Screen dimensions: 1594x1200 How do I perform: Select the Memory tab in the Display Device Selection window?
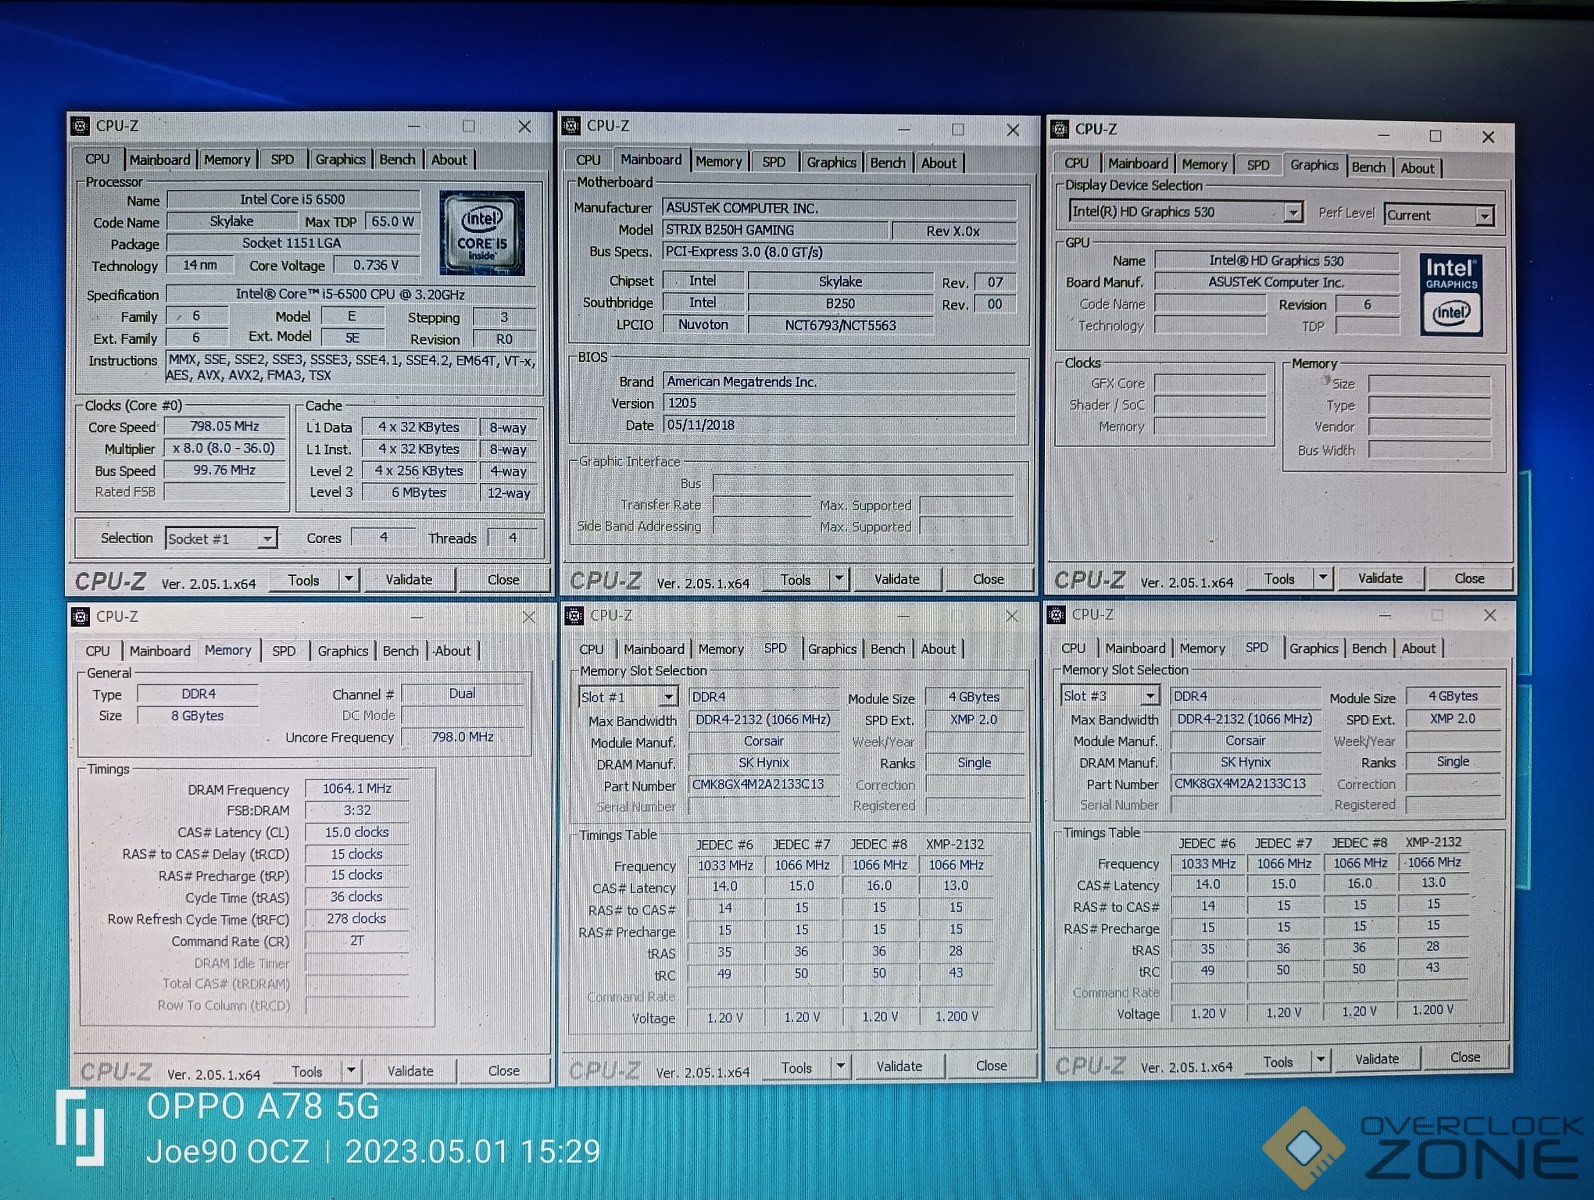1204,165
